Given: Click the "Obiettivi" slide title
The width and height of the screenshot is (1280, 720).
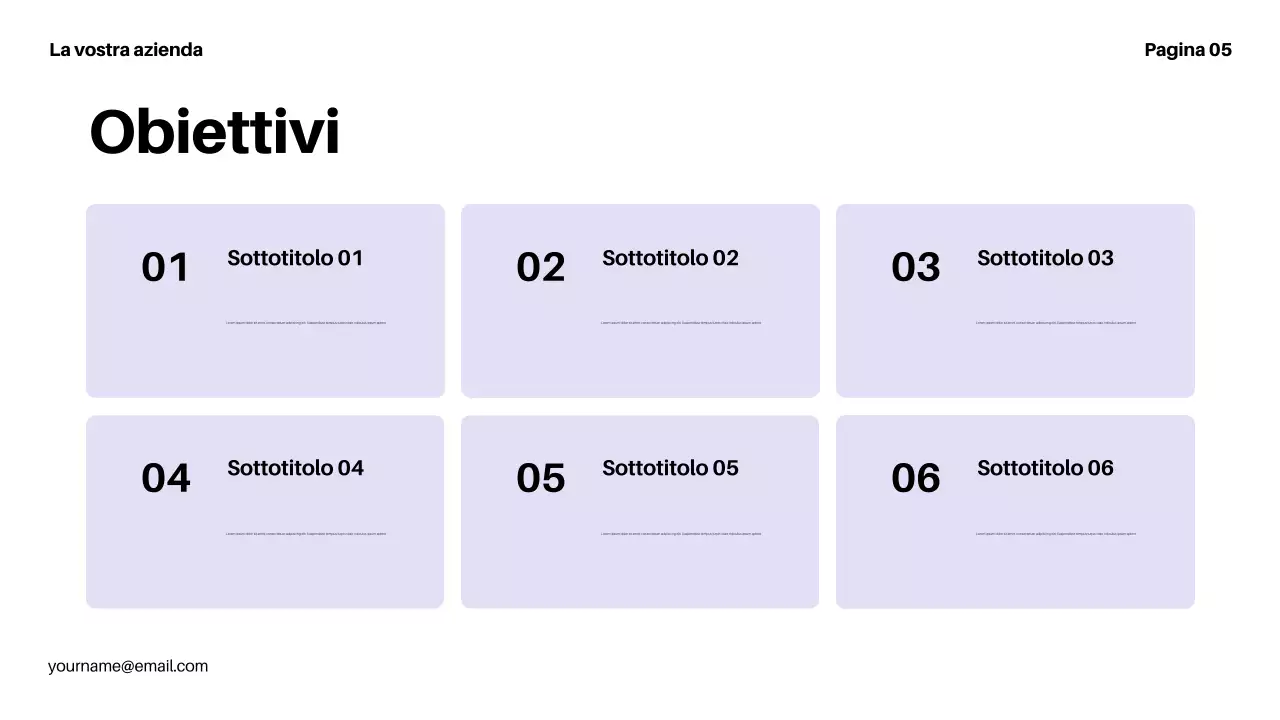Looking at the screenshot, I should pyautogui.click(x=214, y=133).
